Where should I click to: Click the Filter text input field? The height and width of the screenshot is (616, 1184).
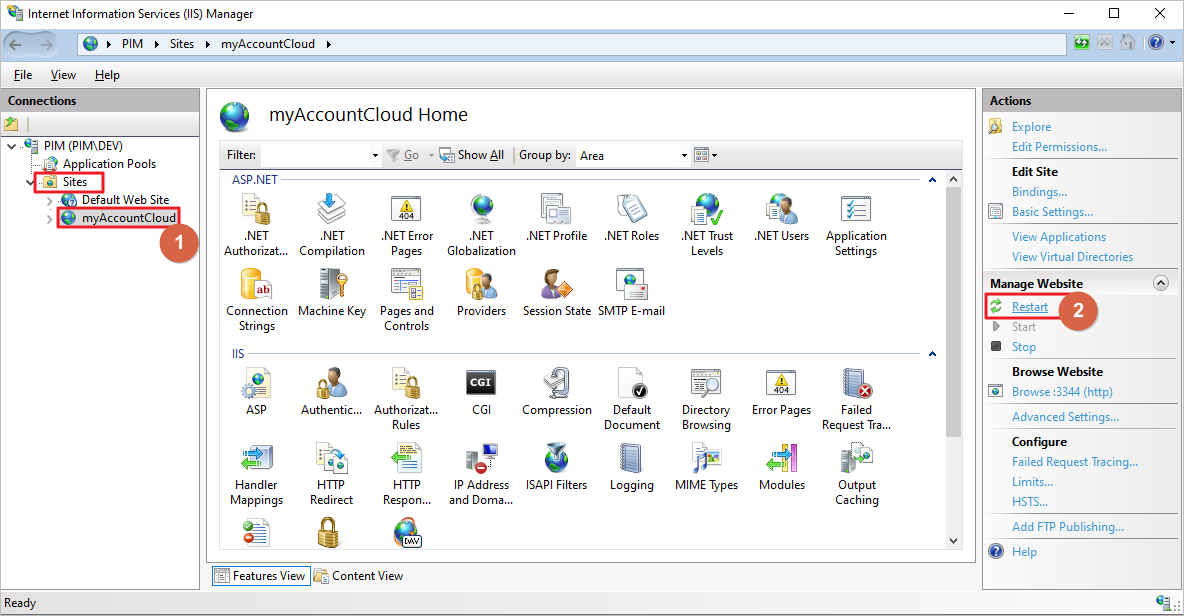[x=315, y=156]
